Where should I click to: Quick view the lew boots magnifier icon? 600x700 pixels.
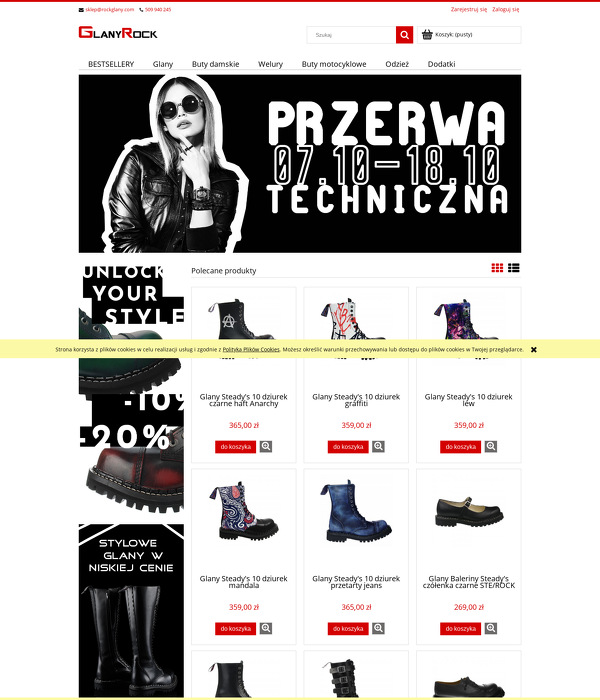(491, 446)
